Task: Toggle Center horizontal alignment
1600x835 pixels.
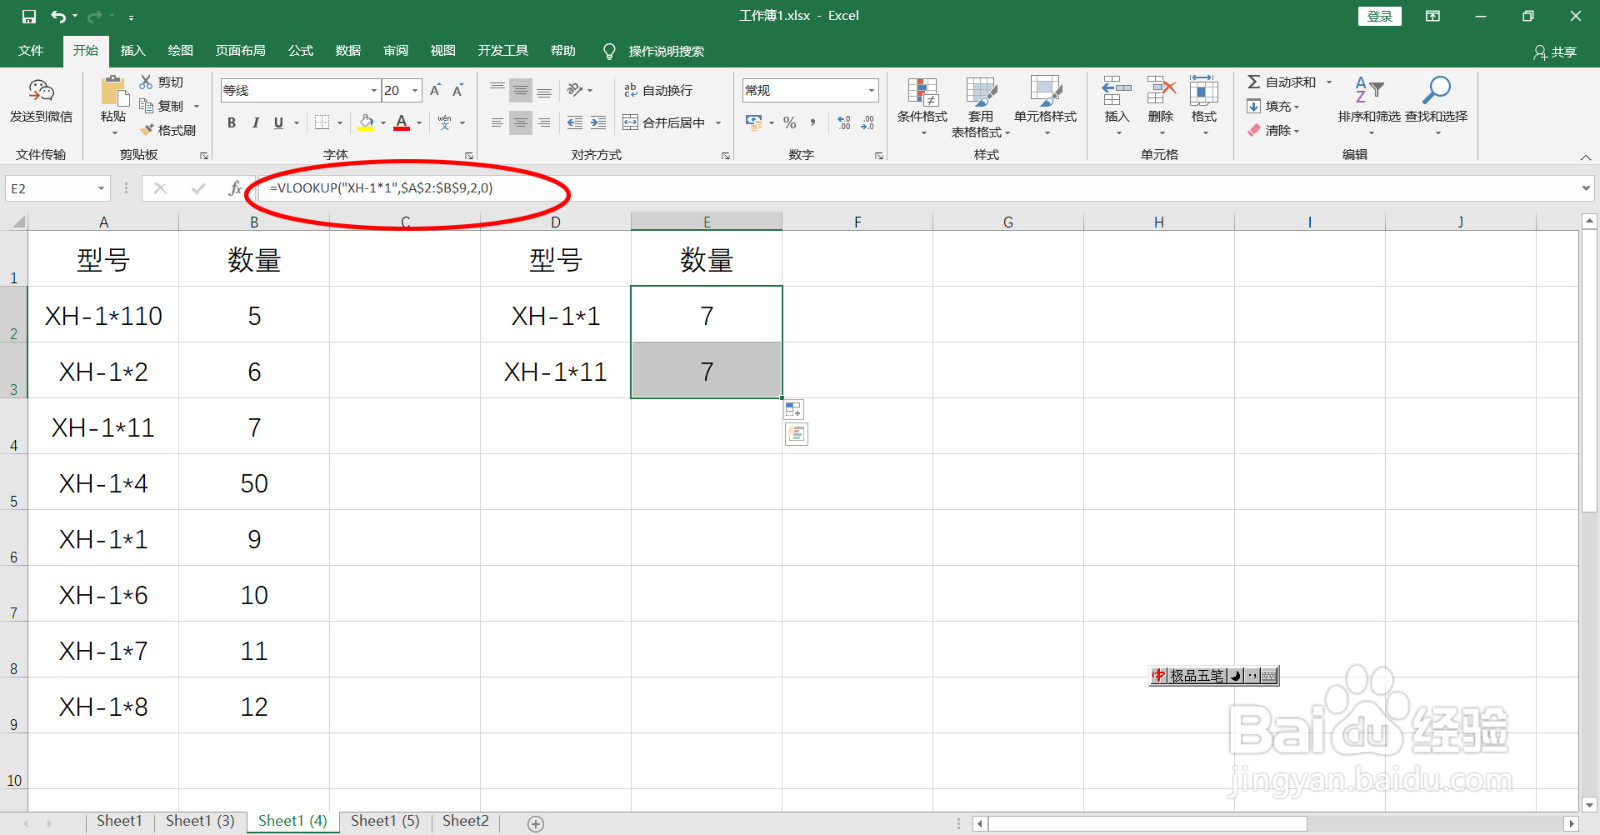Action: [x=520, y=122]
